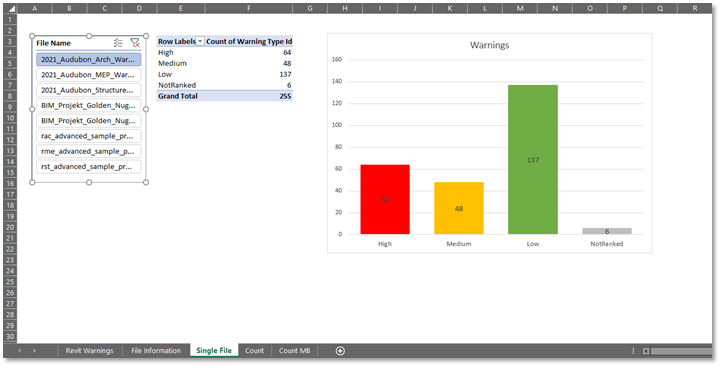This screenshot has height=367, width=721.
Task: Select row 20 header
Action: (10, 227)
